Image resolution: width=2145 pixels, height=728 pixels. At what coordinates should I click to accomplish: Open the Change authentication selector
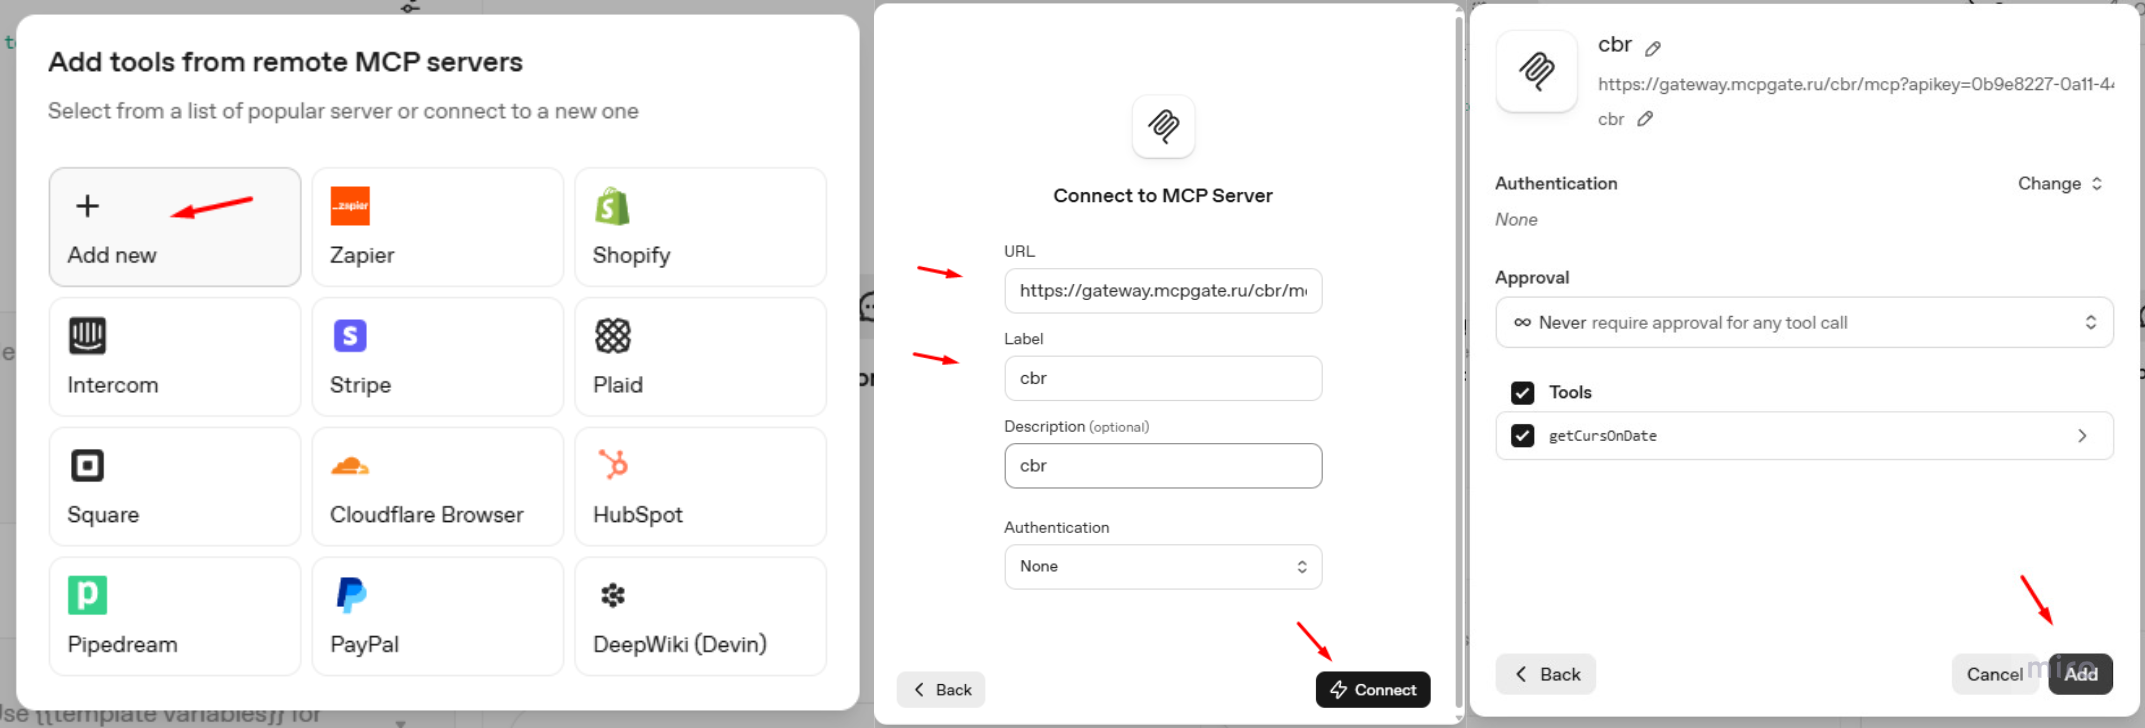click(x=2060, y=184)
